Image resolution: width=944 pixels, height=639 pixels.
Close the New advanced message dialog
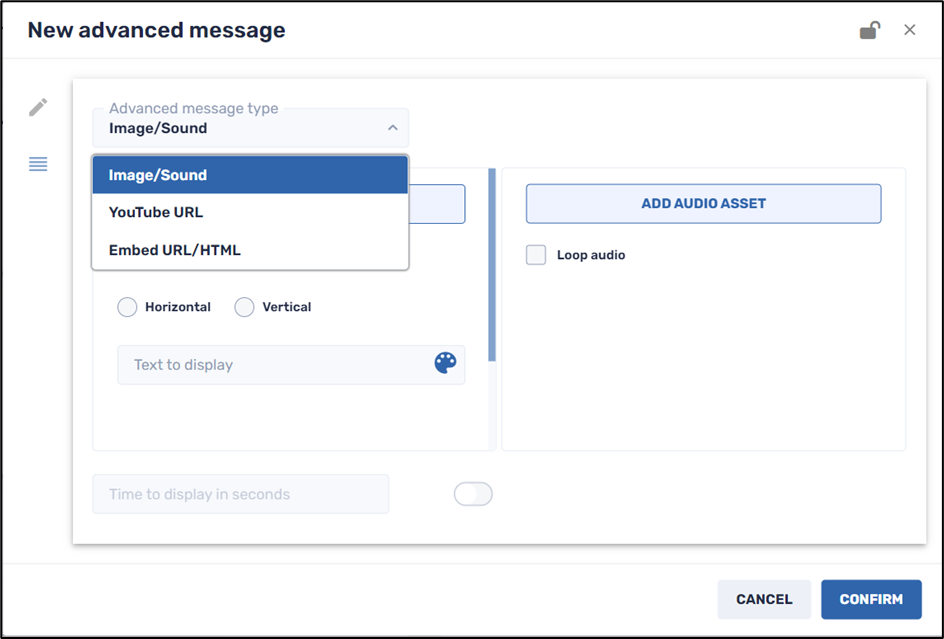pos(909,29)
